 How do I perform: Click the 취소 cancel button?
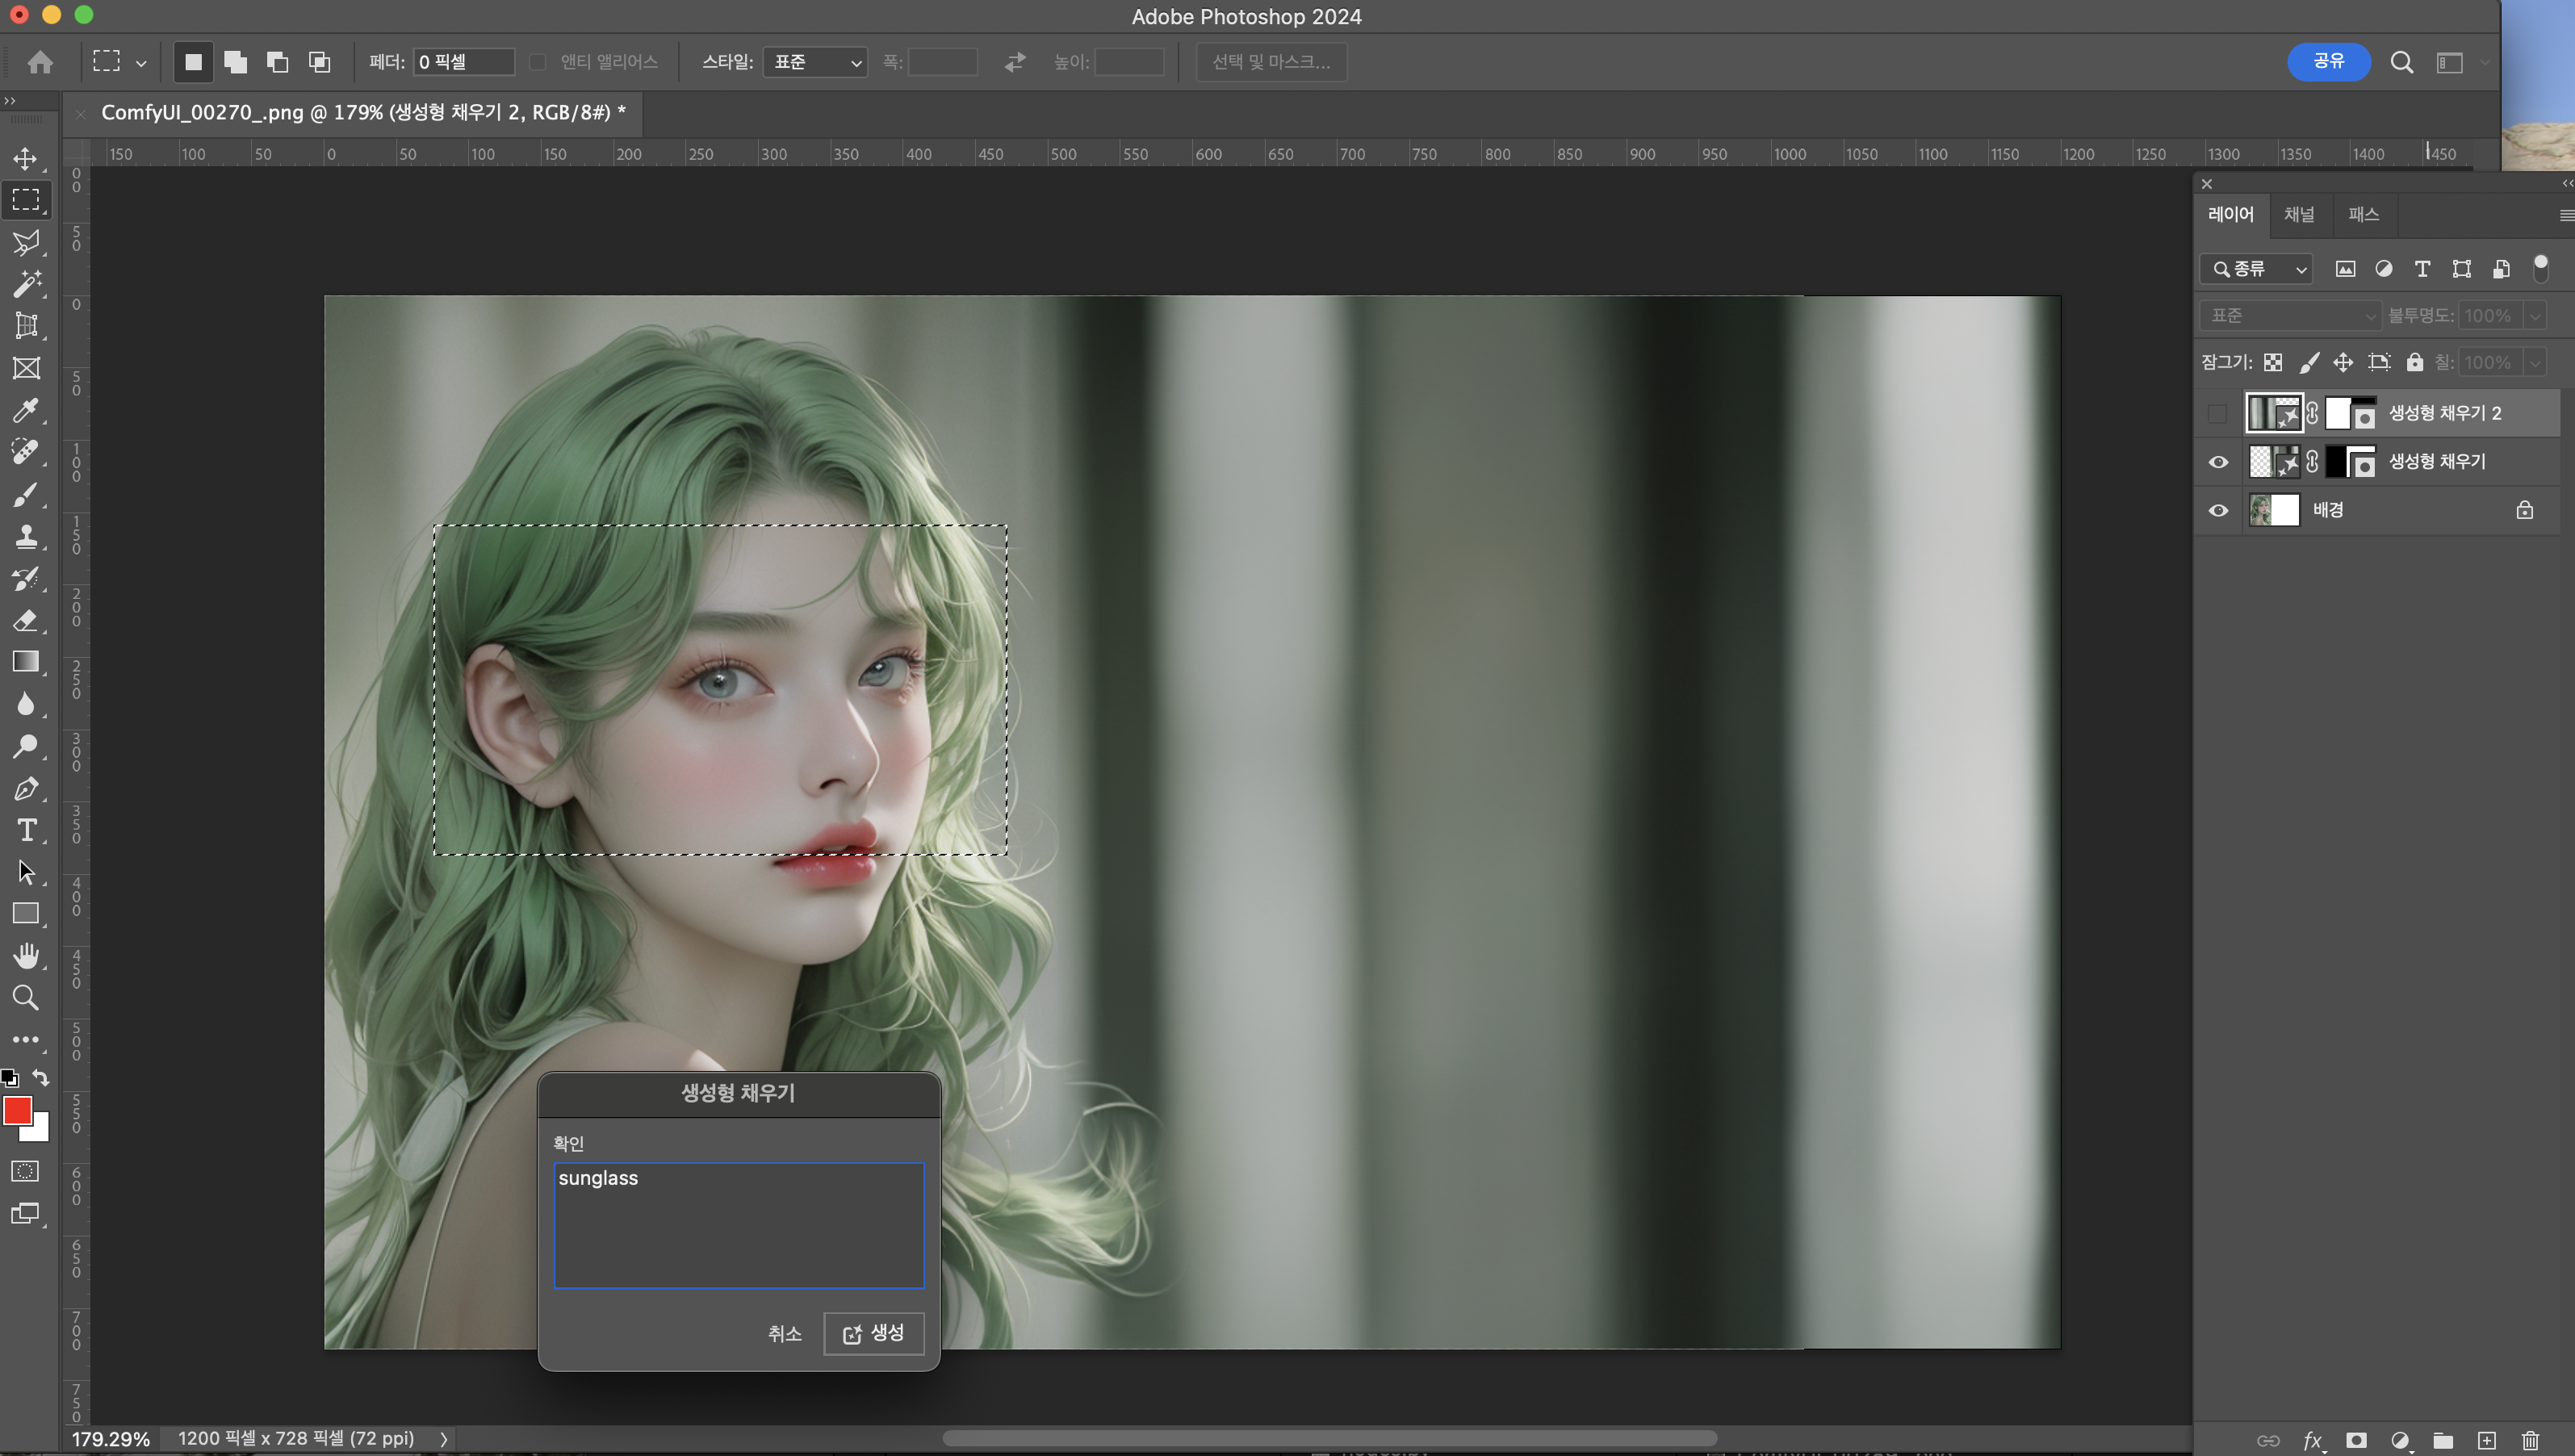pos(784,1333)
